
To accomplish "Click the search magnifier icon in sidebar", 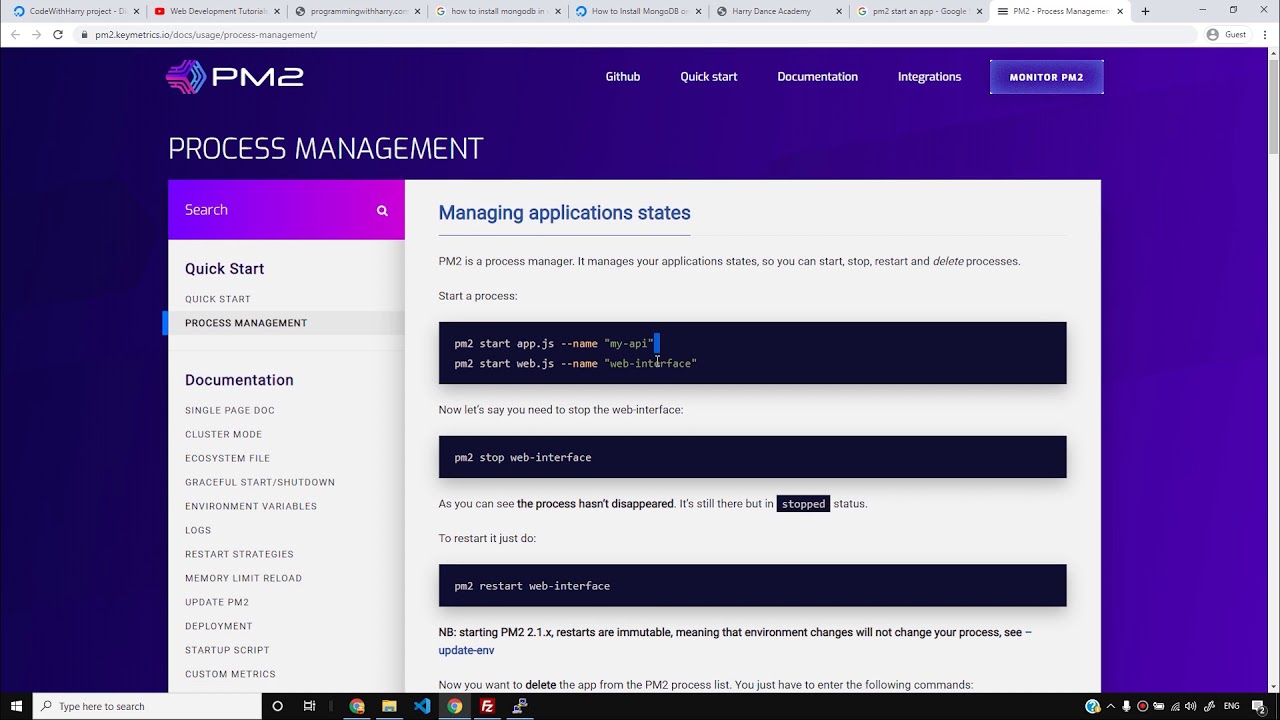I will [382, 210].
